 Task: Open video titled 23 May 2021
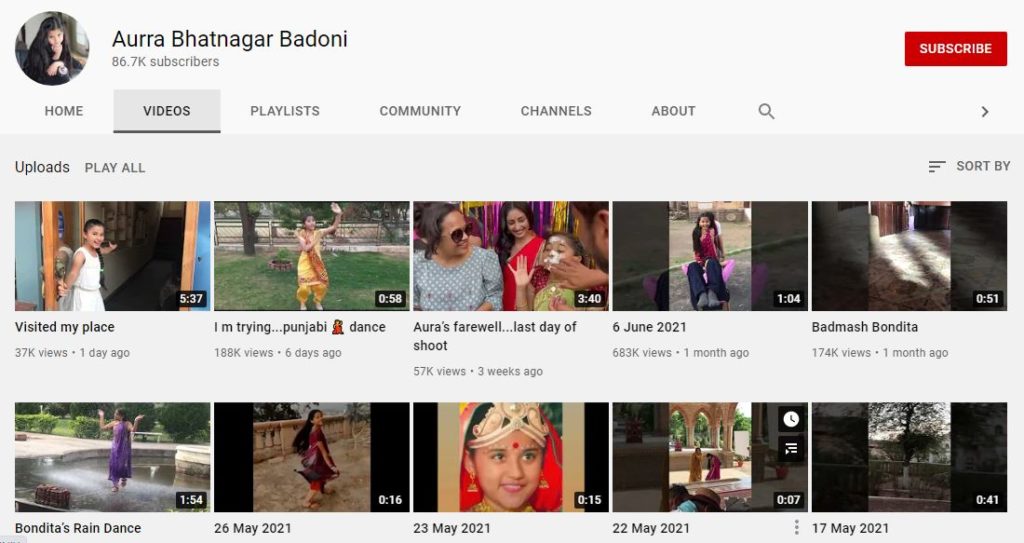click(452, 528)
